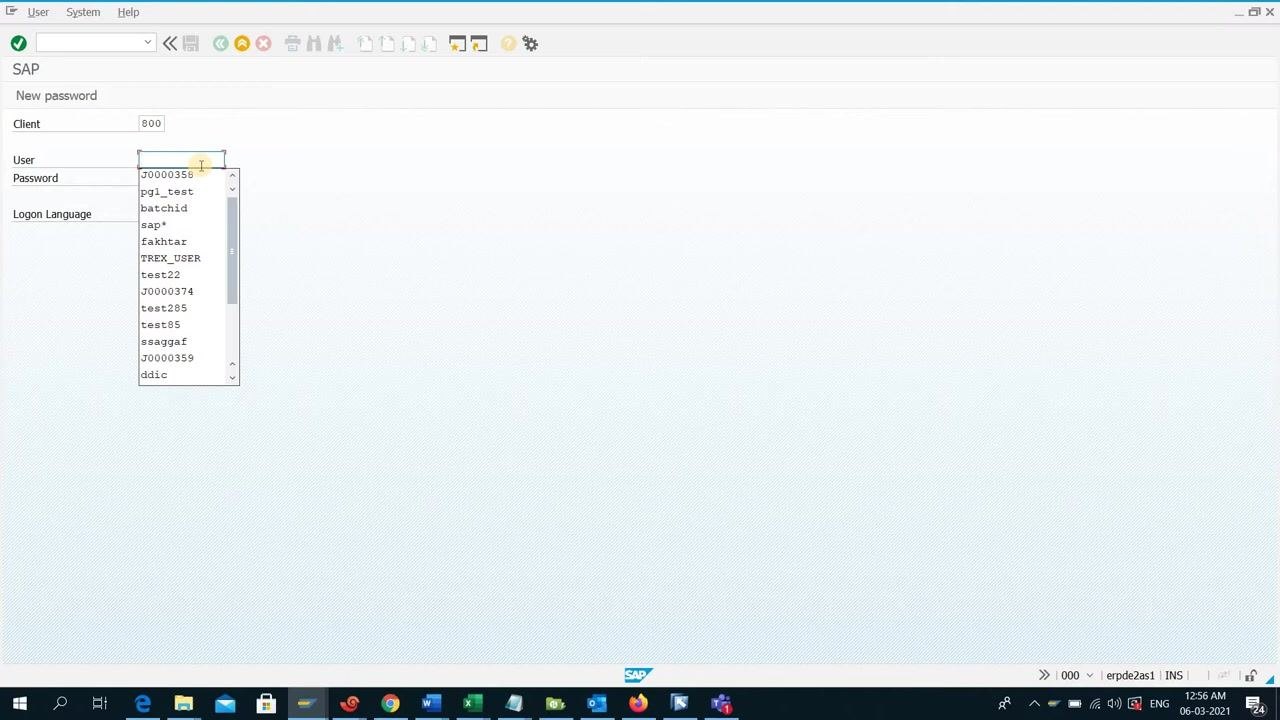Open Google Chrome from the taskbar
1280x720 pixels.
pos(390,704)
